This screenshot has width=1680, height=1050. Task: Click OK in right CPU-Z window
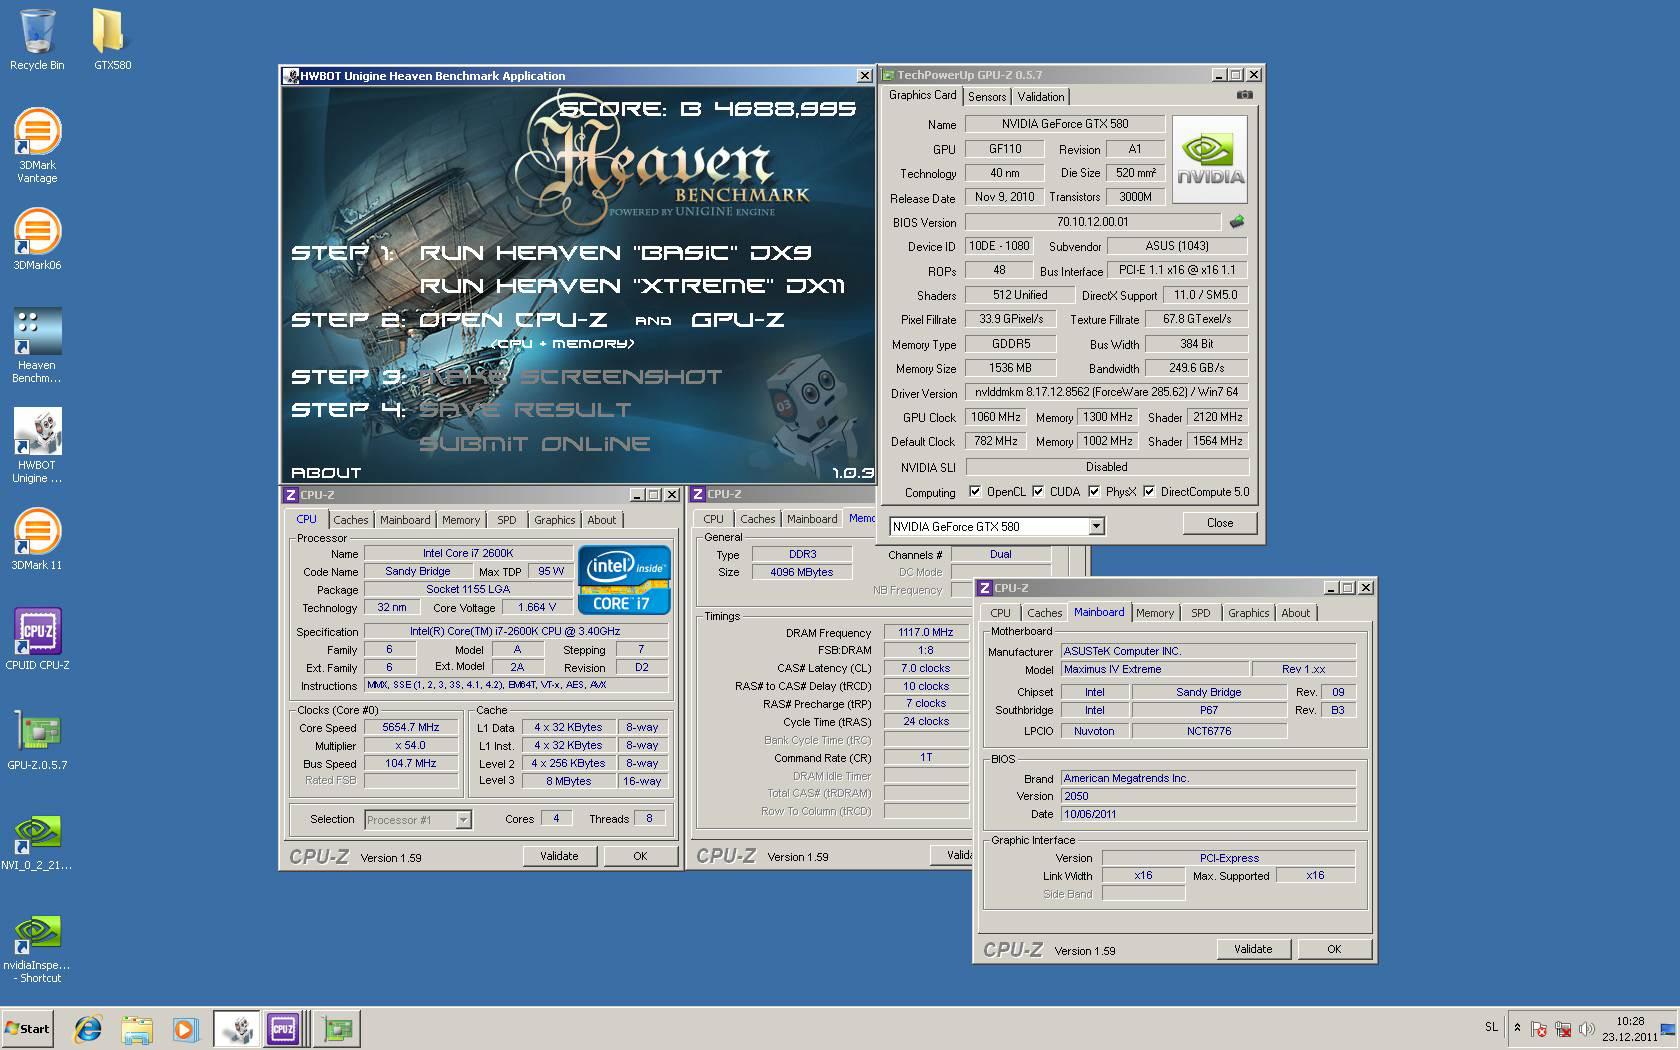[1334, 949]
